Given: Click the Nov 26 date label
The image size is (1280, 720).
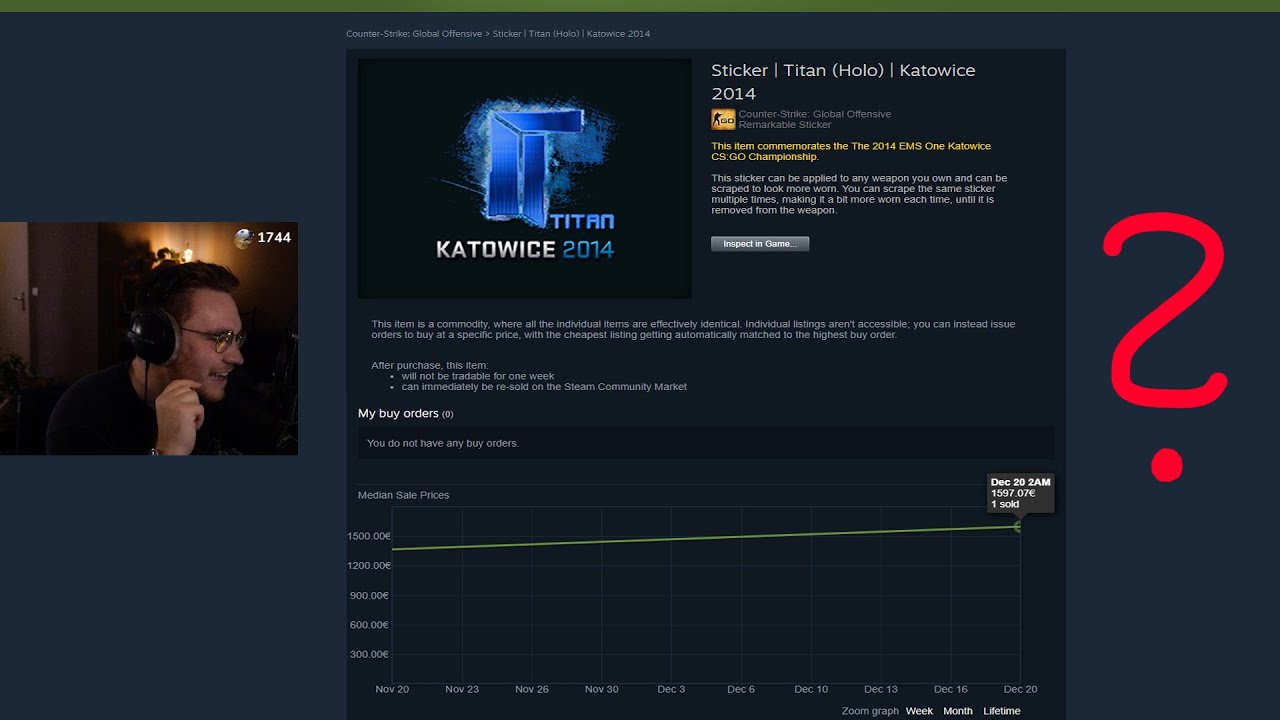Looking at the screenshot, I should click(x=532, y=689).
